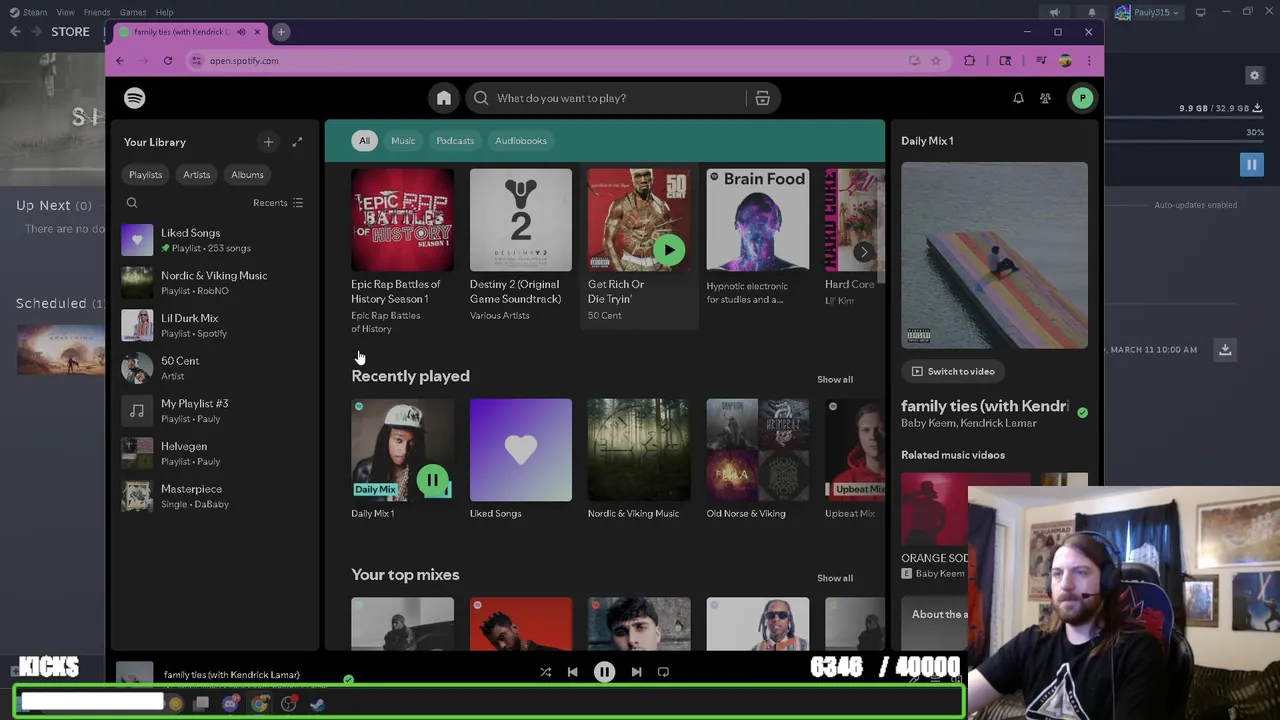The image size is (1280, 720).
Task: Open the Browse icon in search bar
Action: 762,98
